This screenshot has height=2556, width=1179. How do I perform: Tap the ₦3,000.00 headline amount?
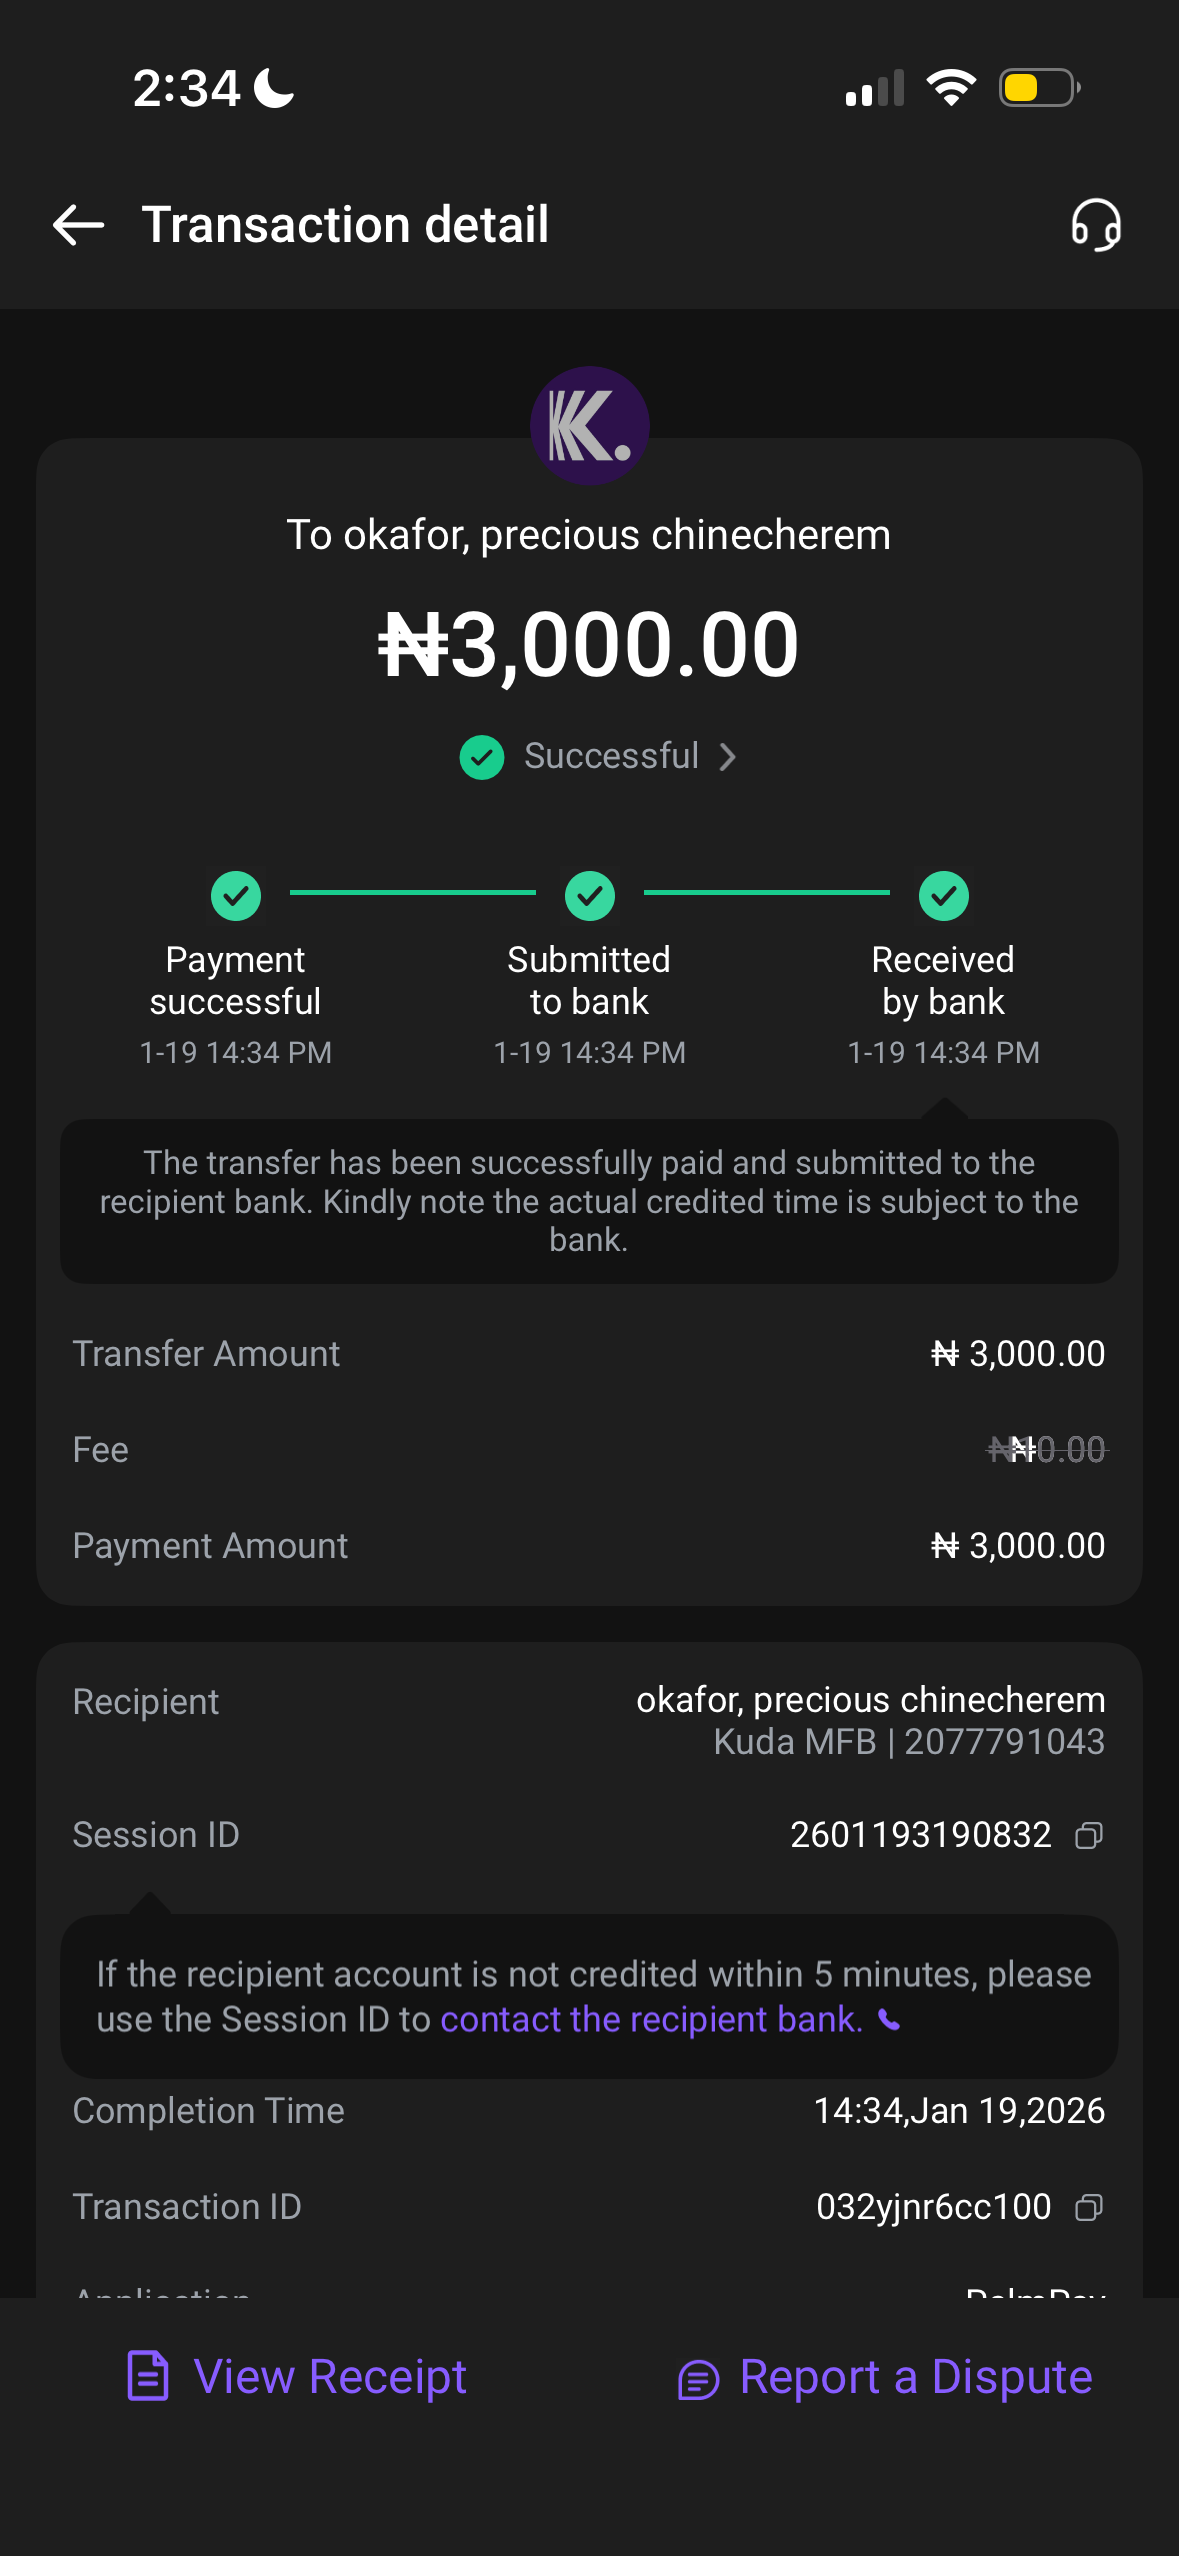point(589,645)
